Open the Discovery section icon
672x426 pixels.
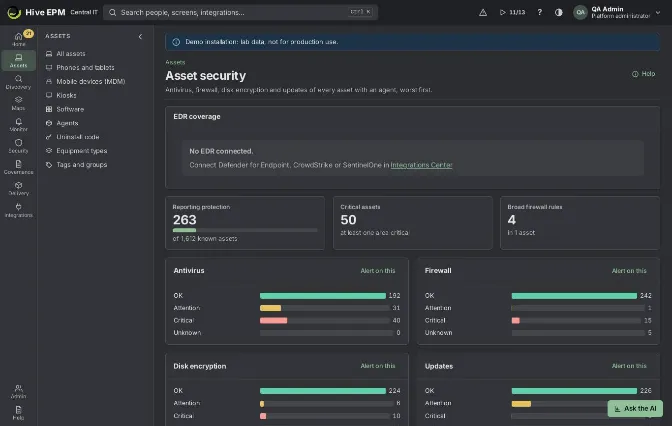(18, 82)
